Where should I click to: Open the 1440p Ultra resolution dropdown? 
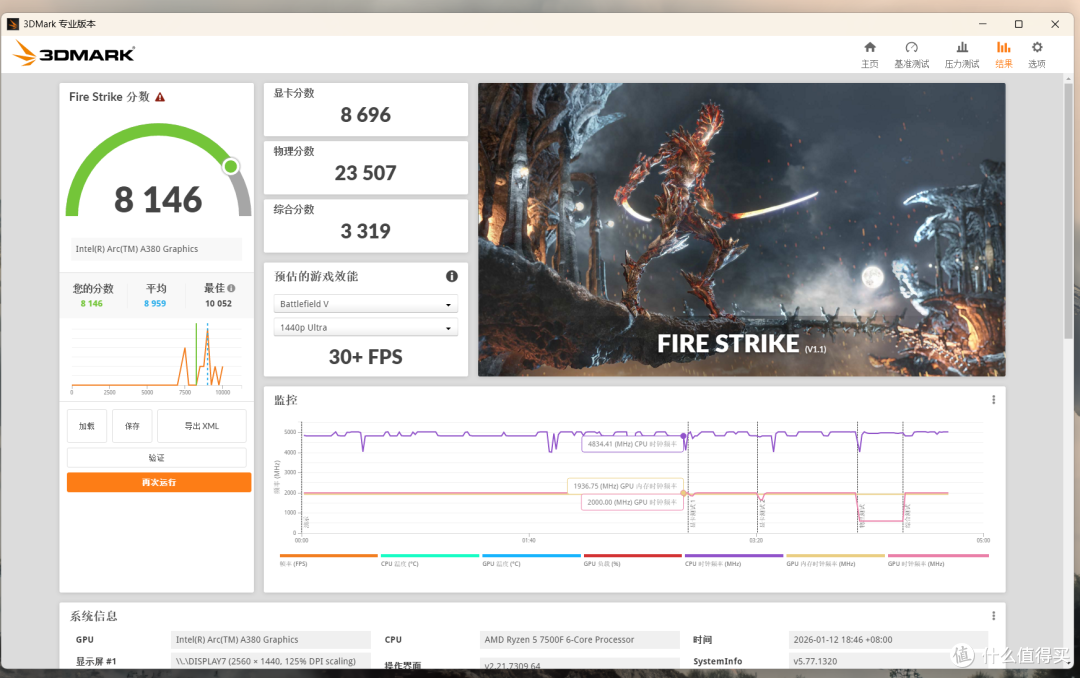click(366, 327)
